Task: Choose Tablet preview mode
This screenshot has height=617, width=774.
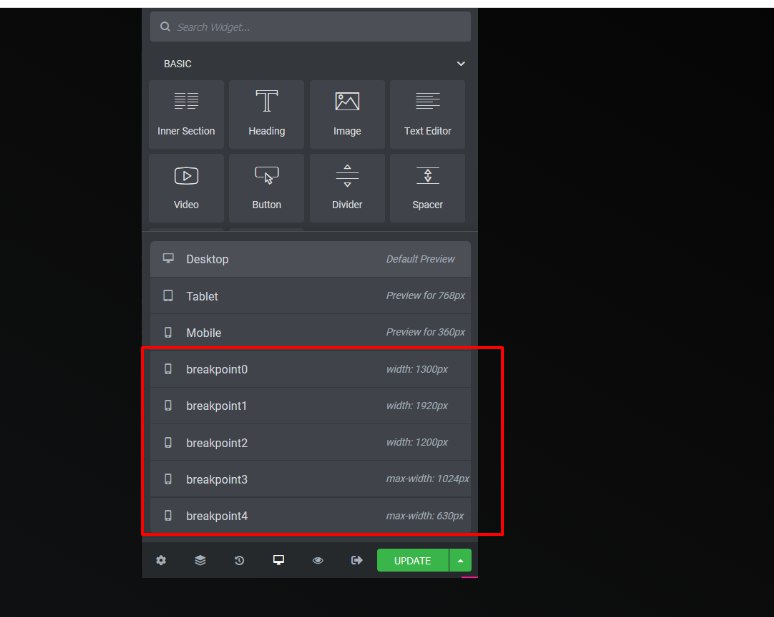Action: coord(310,296)
